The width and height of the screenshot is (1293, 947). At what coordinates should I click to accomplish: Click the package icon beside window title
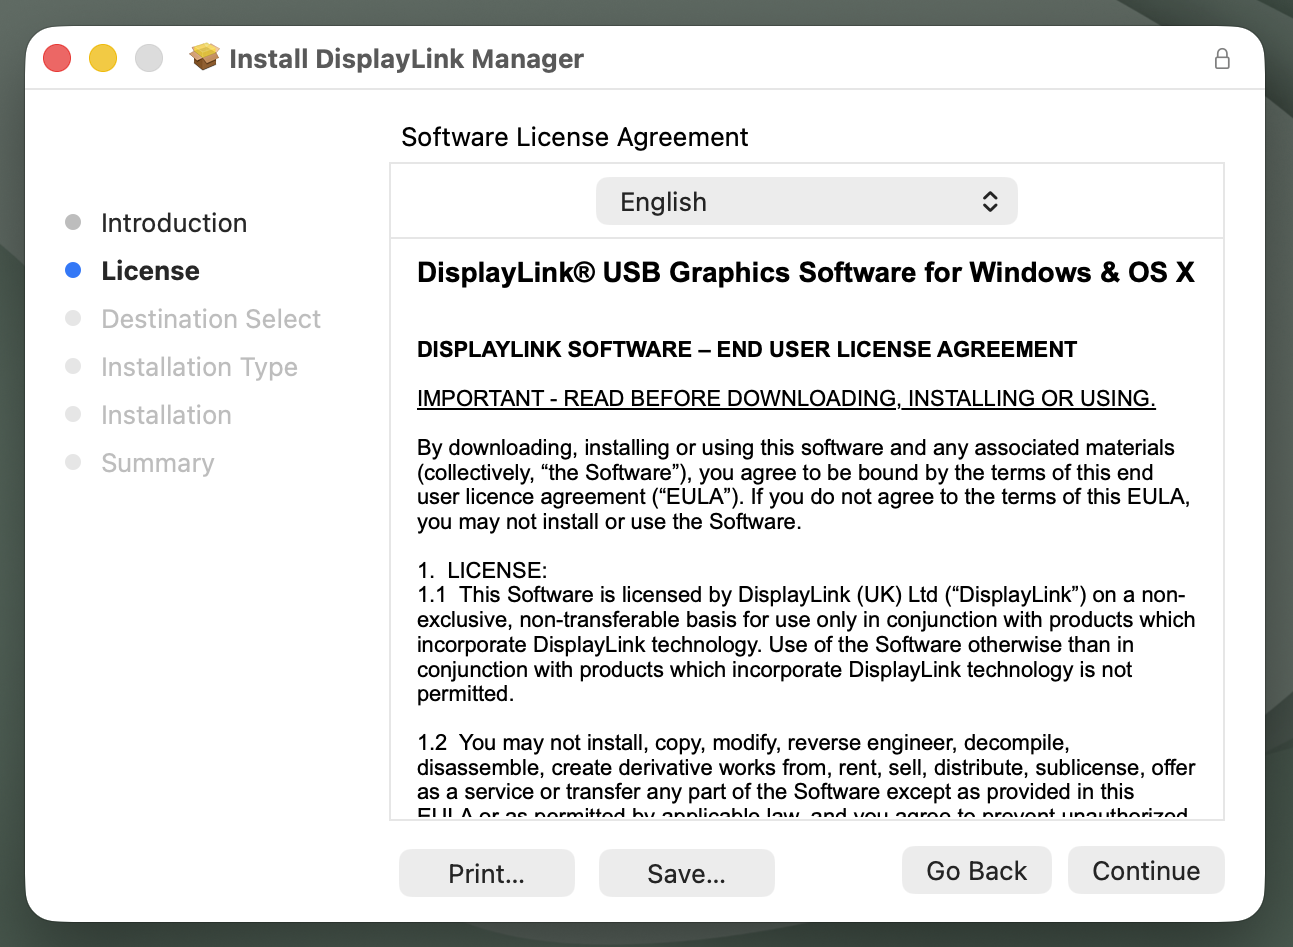(205, 57)
